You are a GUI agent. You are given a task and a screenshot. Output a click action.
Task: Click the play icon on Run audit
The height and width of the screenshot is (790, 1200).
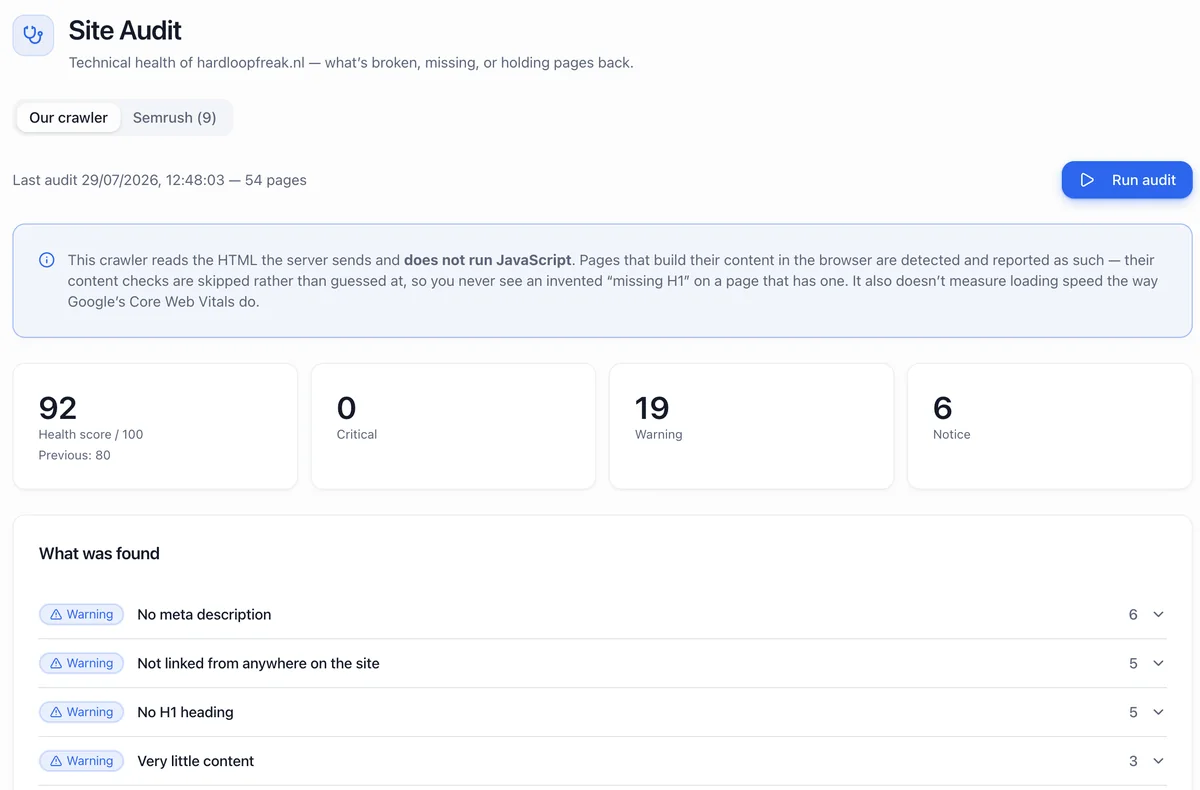(1087, 180)
